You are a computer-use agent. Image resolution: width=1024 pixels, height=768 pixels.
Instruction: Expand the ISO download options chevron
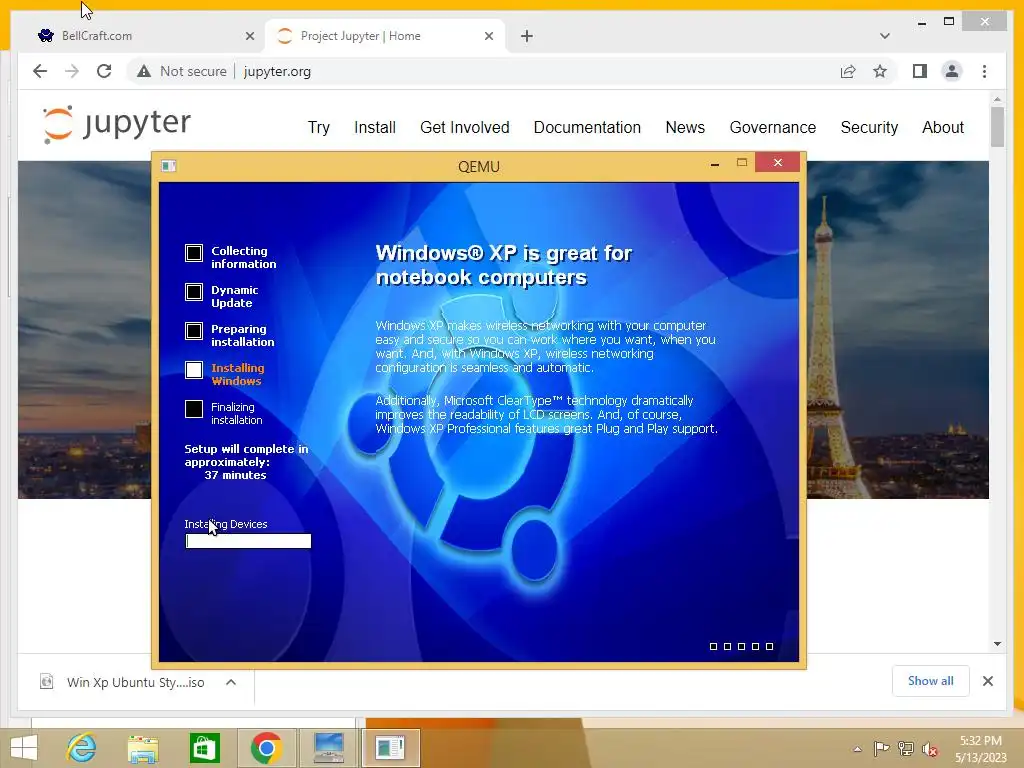[231, 682]
